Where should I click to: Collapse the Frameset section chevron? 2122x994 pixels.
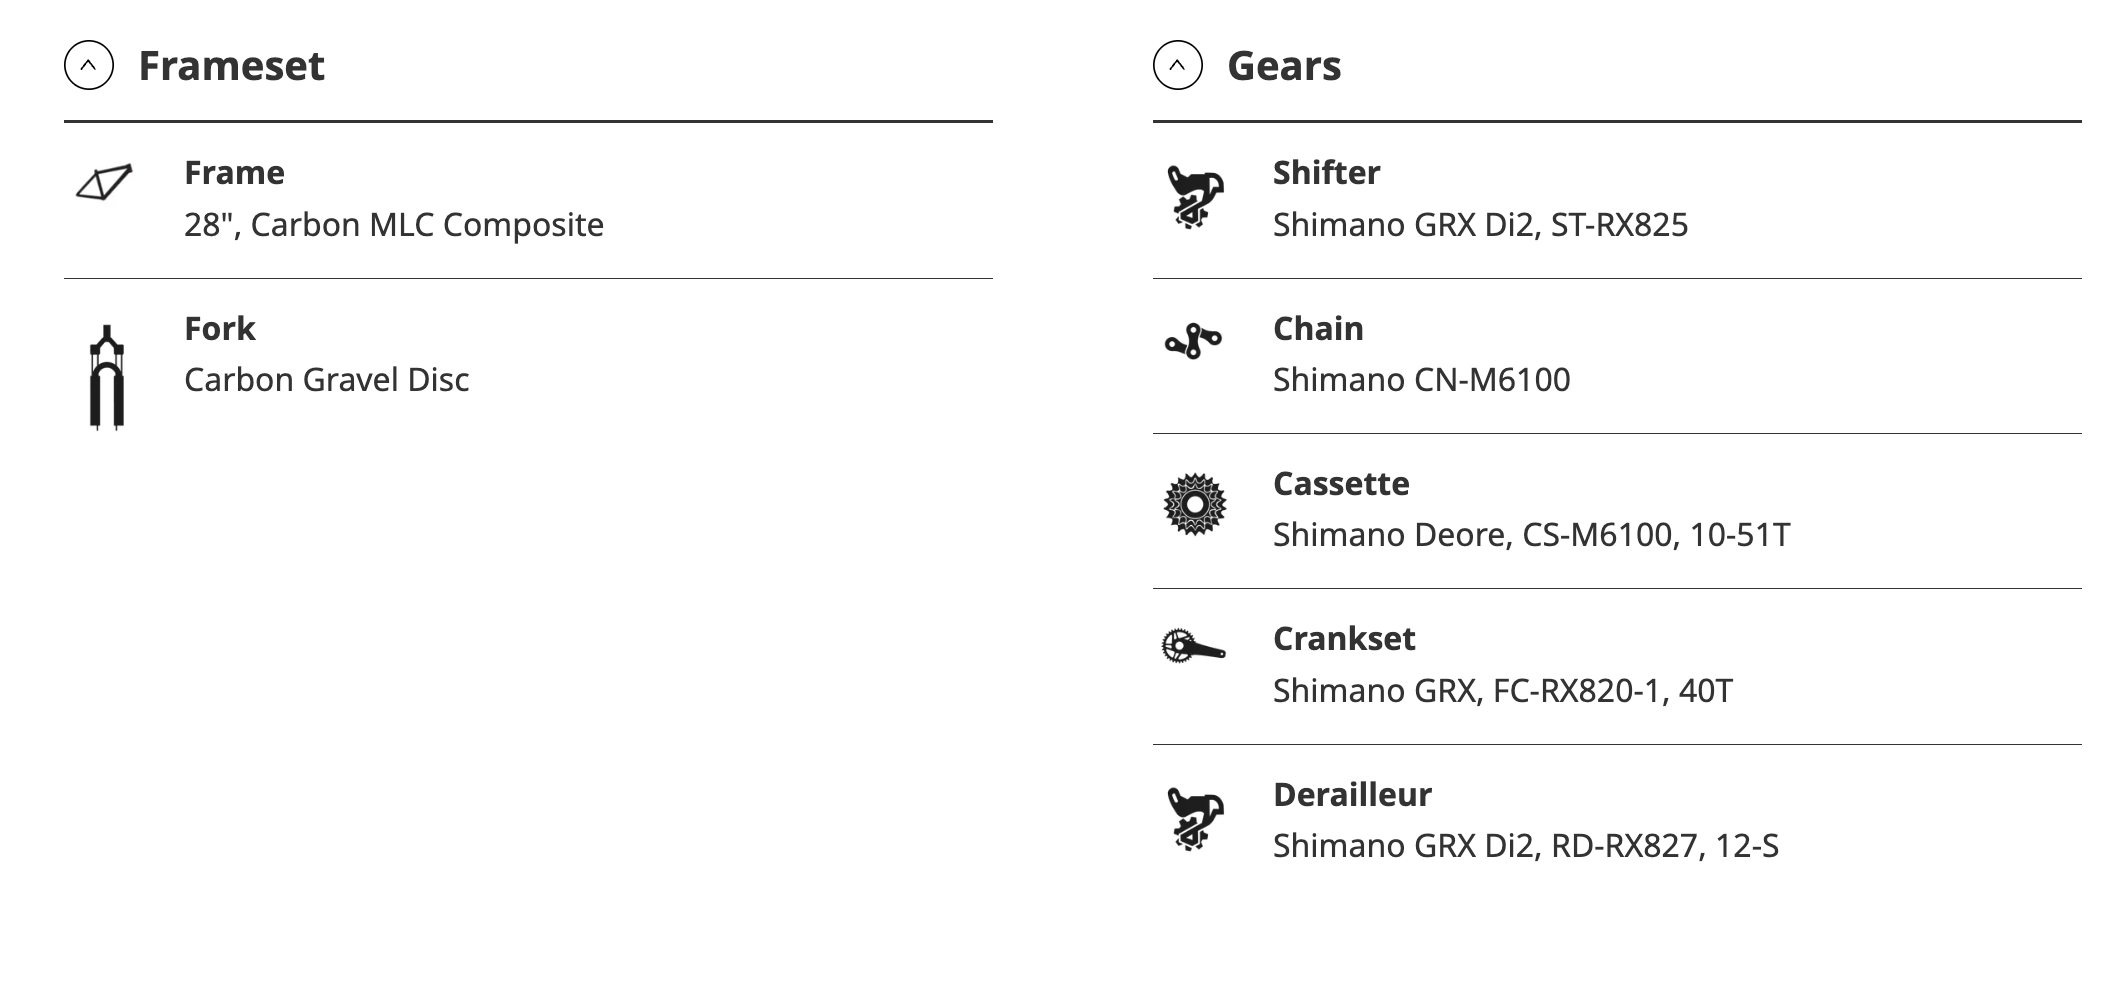89,66
